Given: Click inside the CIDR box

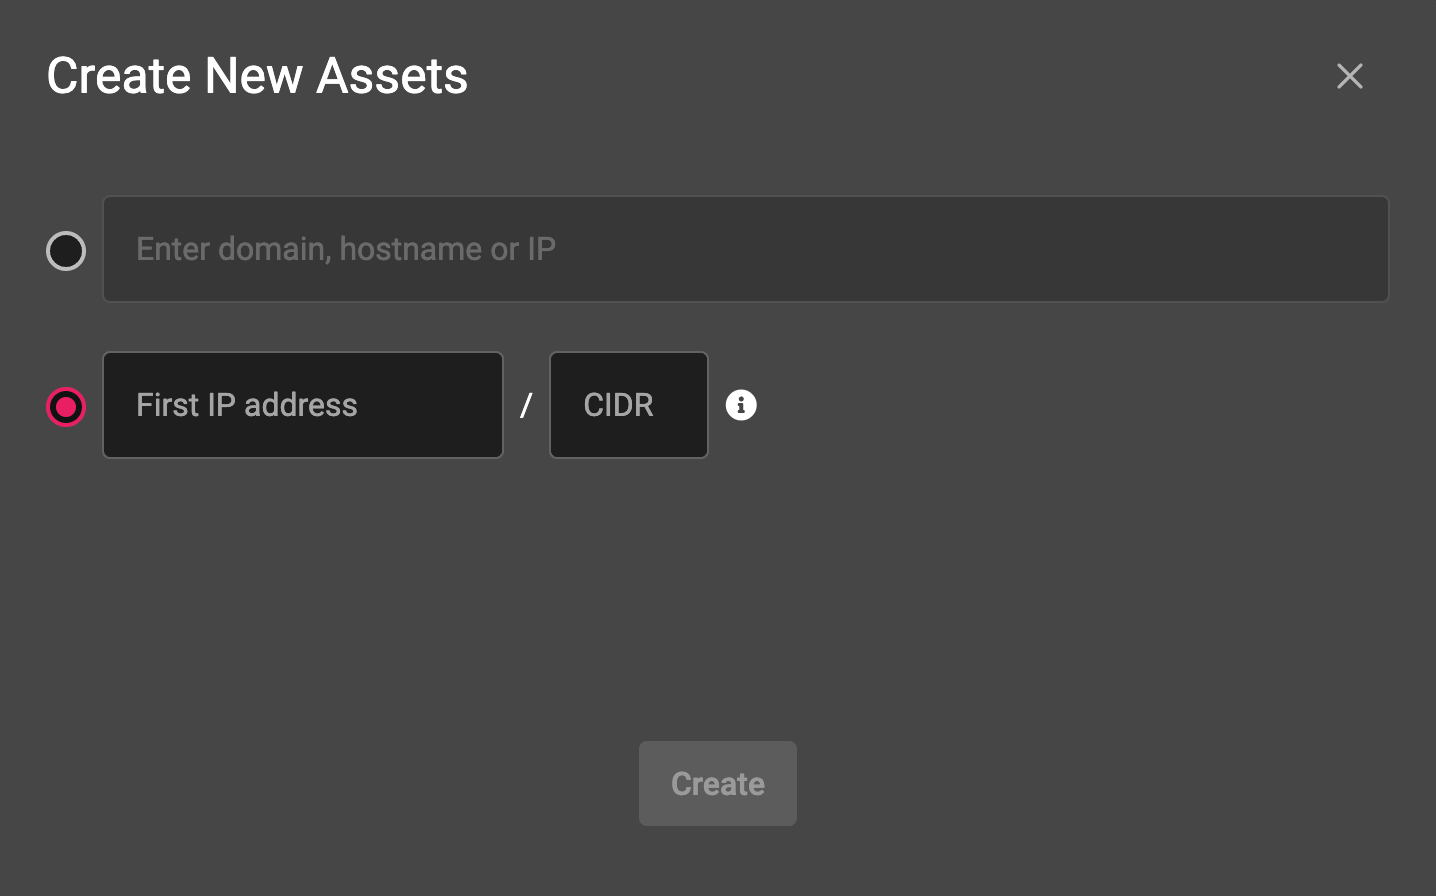Looking at the screenshot, I should click(628, 405).
